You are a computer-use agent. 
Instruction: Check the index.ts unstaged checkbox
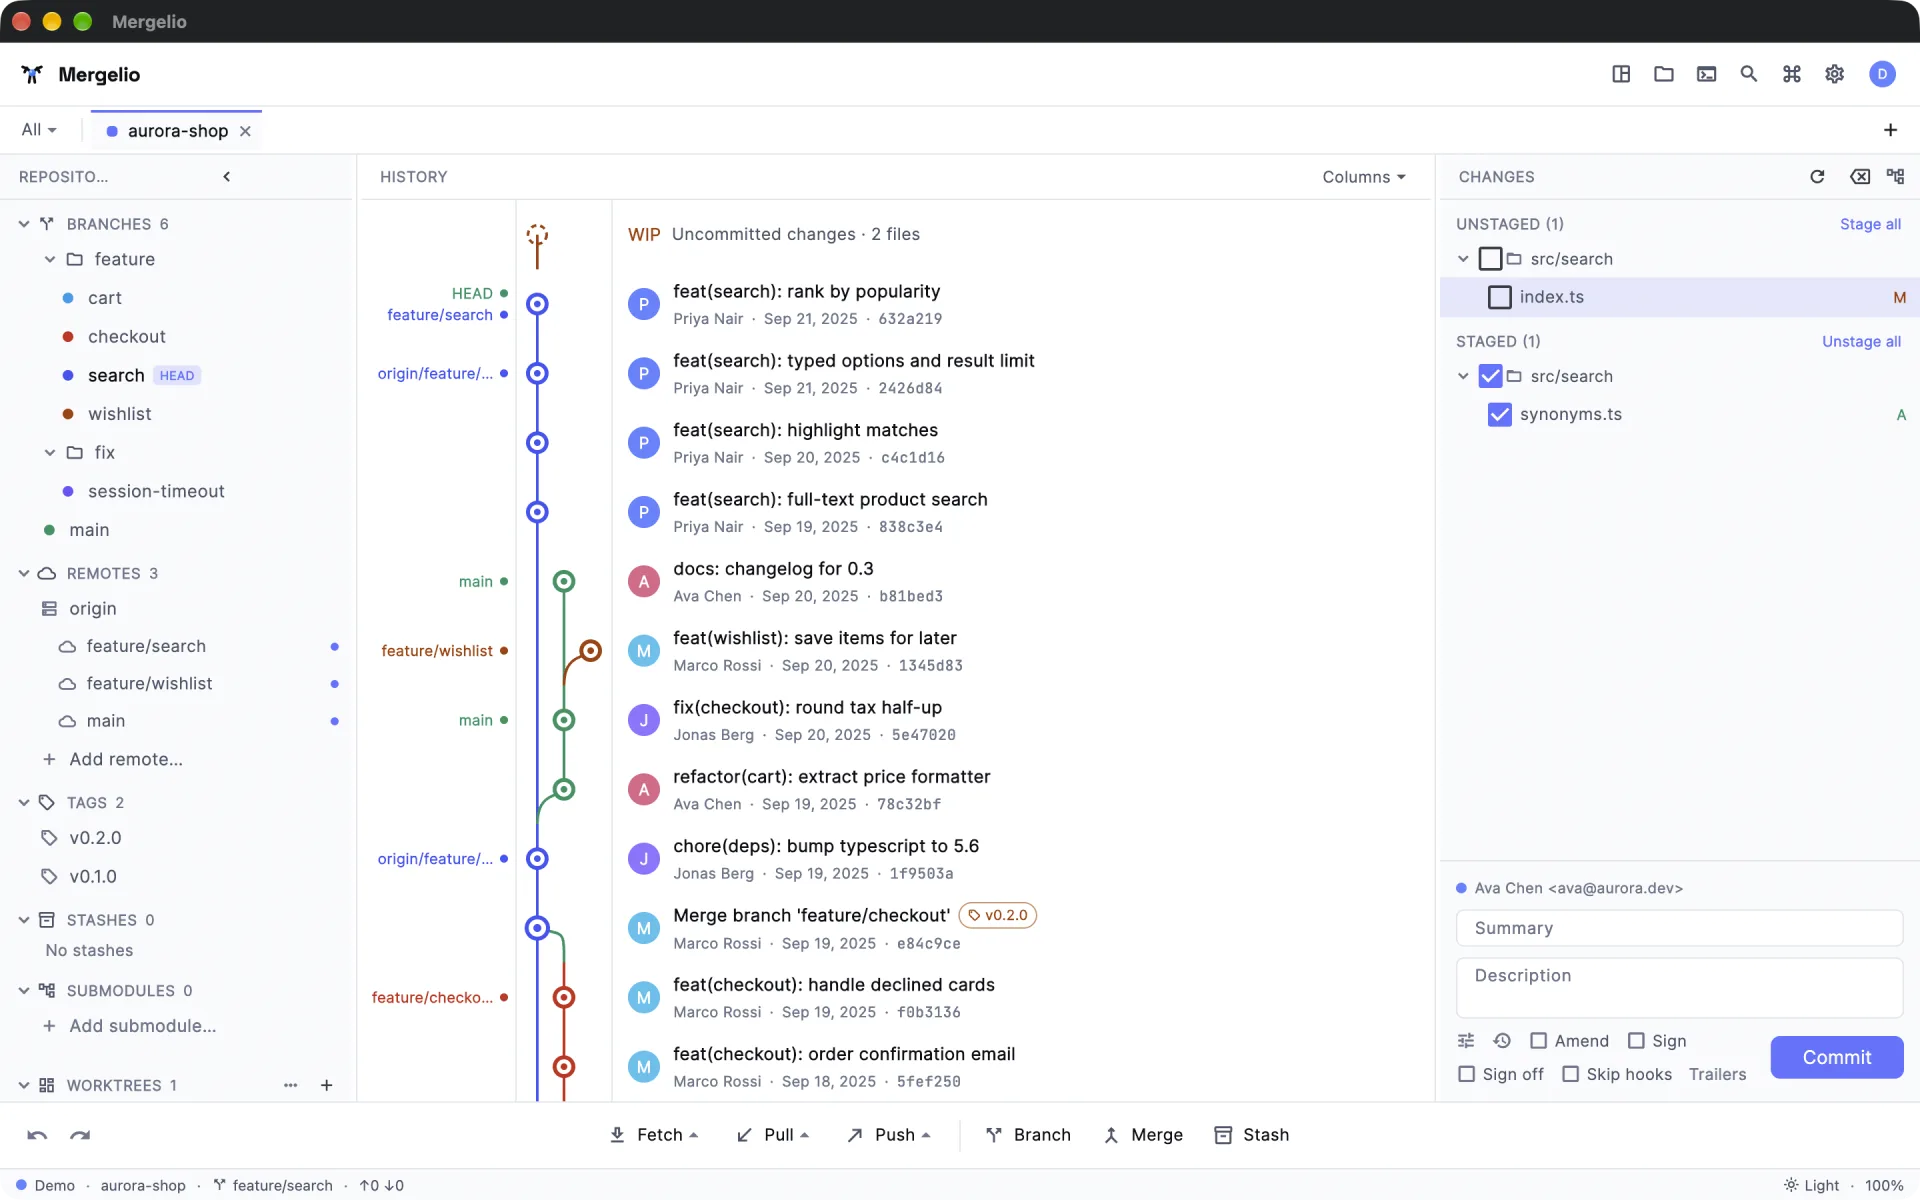tap(1500, 297)
